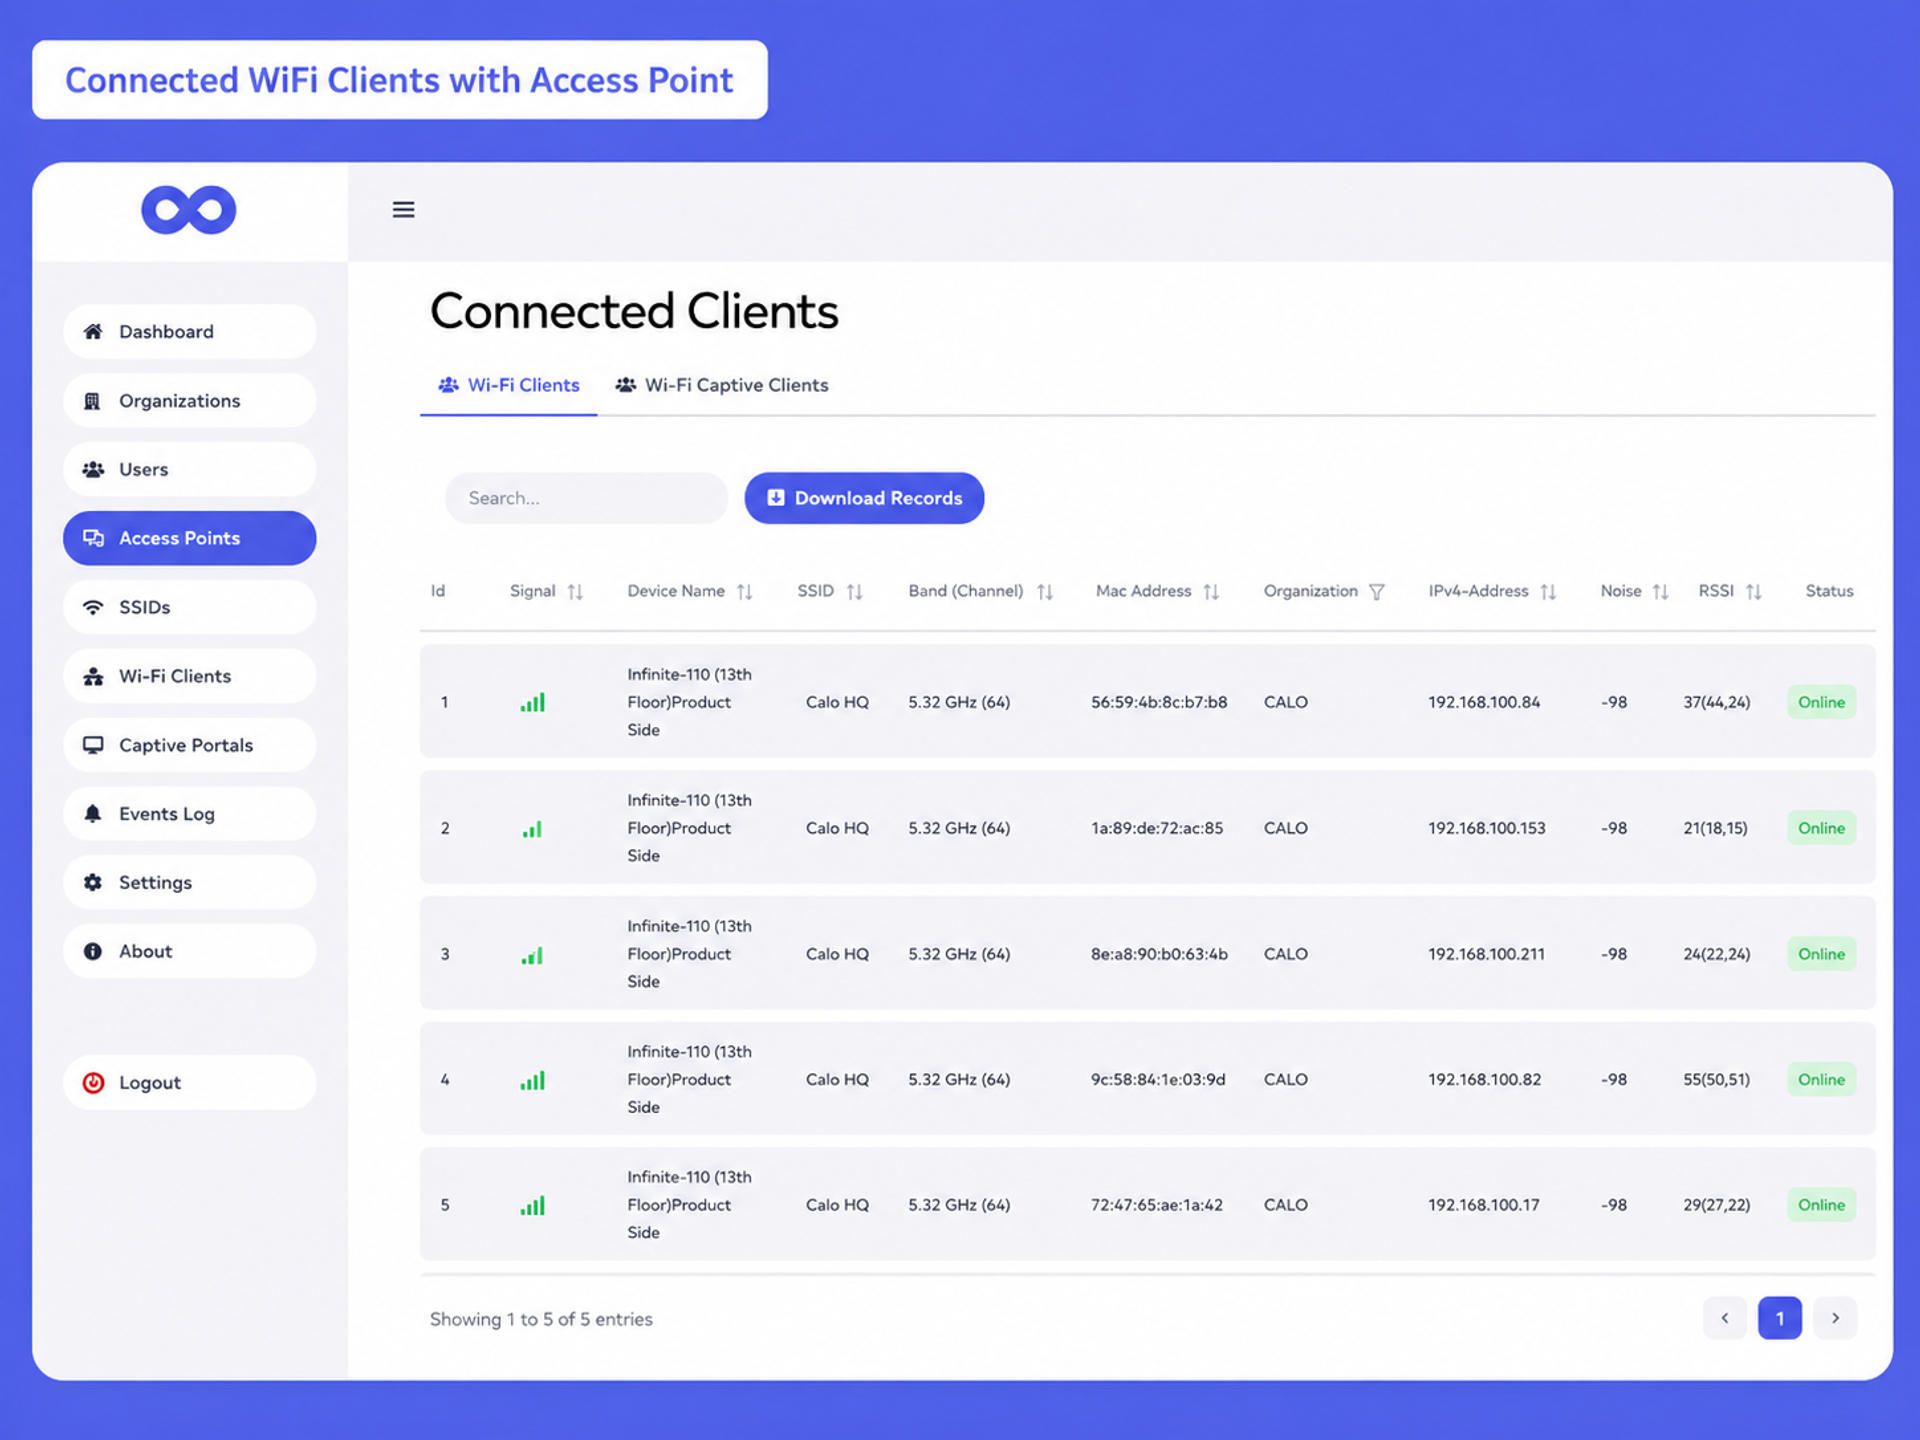Sort by the RSSI column arrows
1920x1440 pixels.
coord(1754,592)
